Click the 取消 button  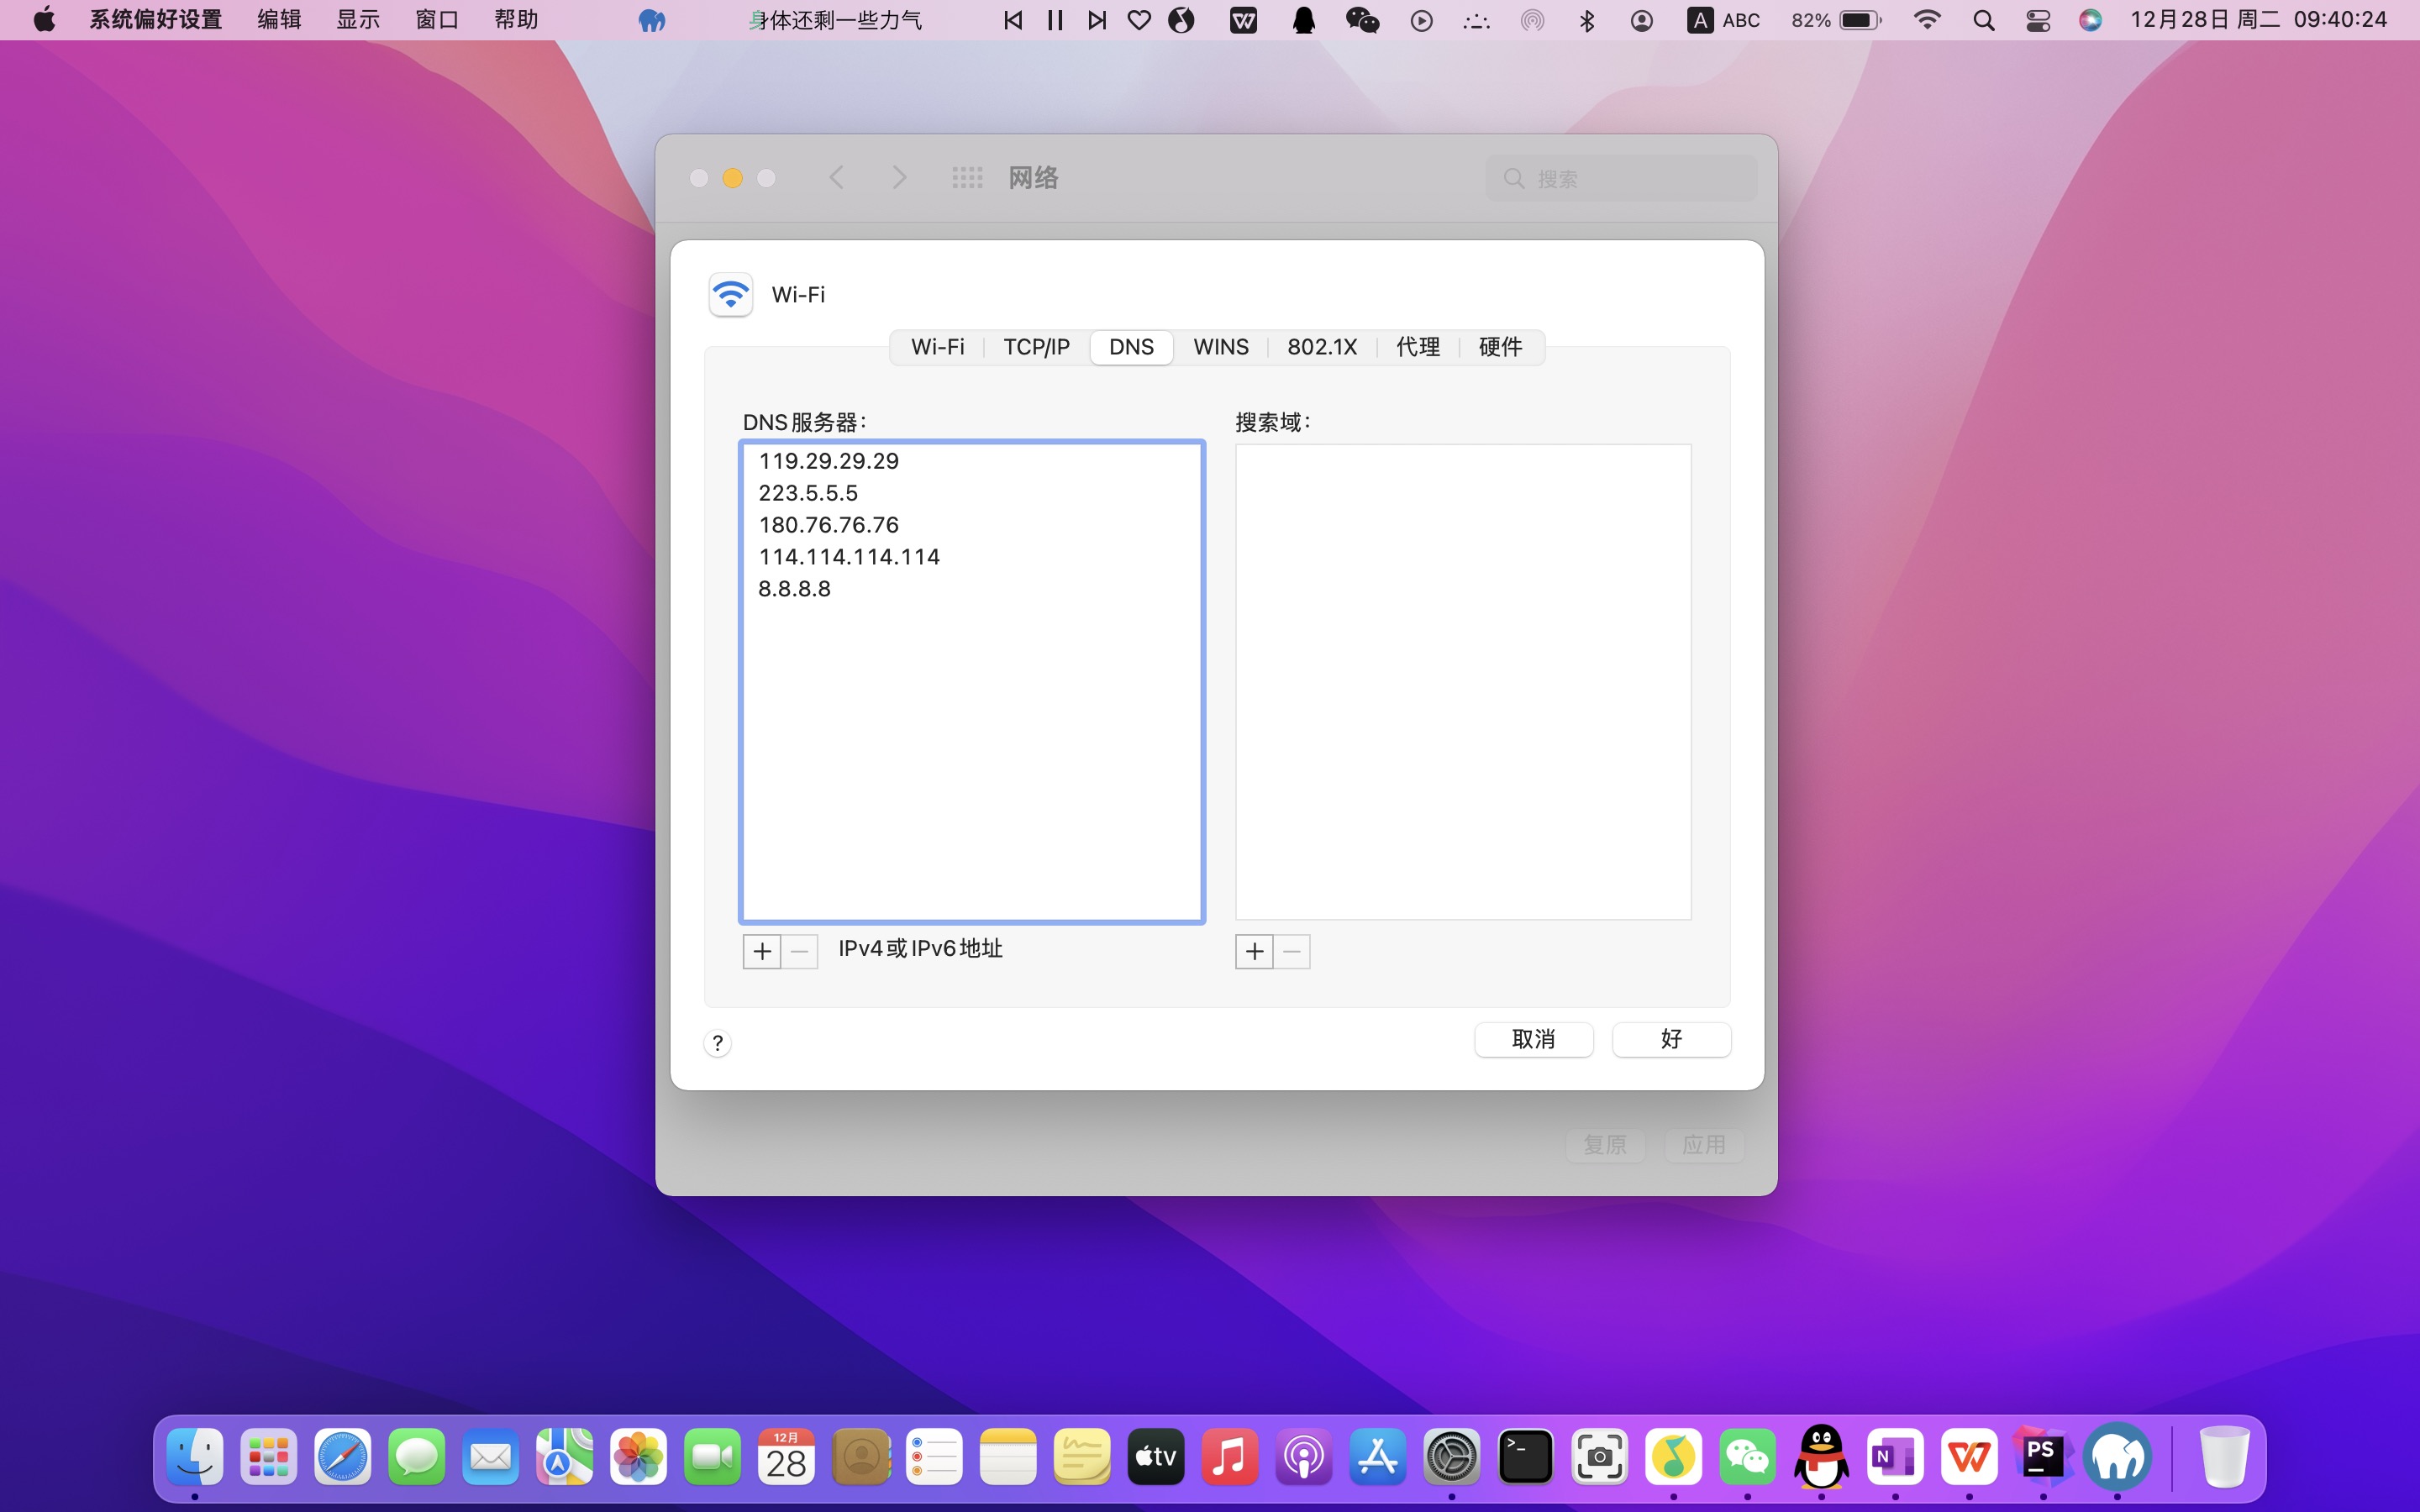click(x=1533, y=1039)
